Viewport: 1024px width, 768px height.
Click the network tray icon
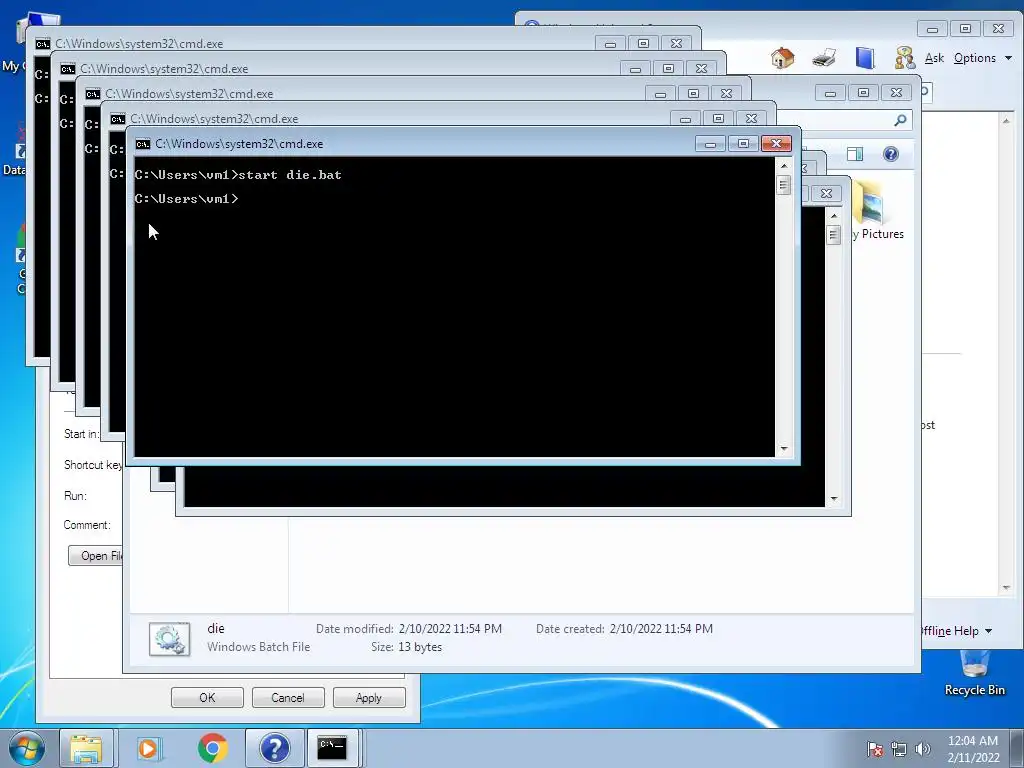click(x=899, y=749)
